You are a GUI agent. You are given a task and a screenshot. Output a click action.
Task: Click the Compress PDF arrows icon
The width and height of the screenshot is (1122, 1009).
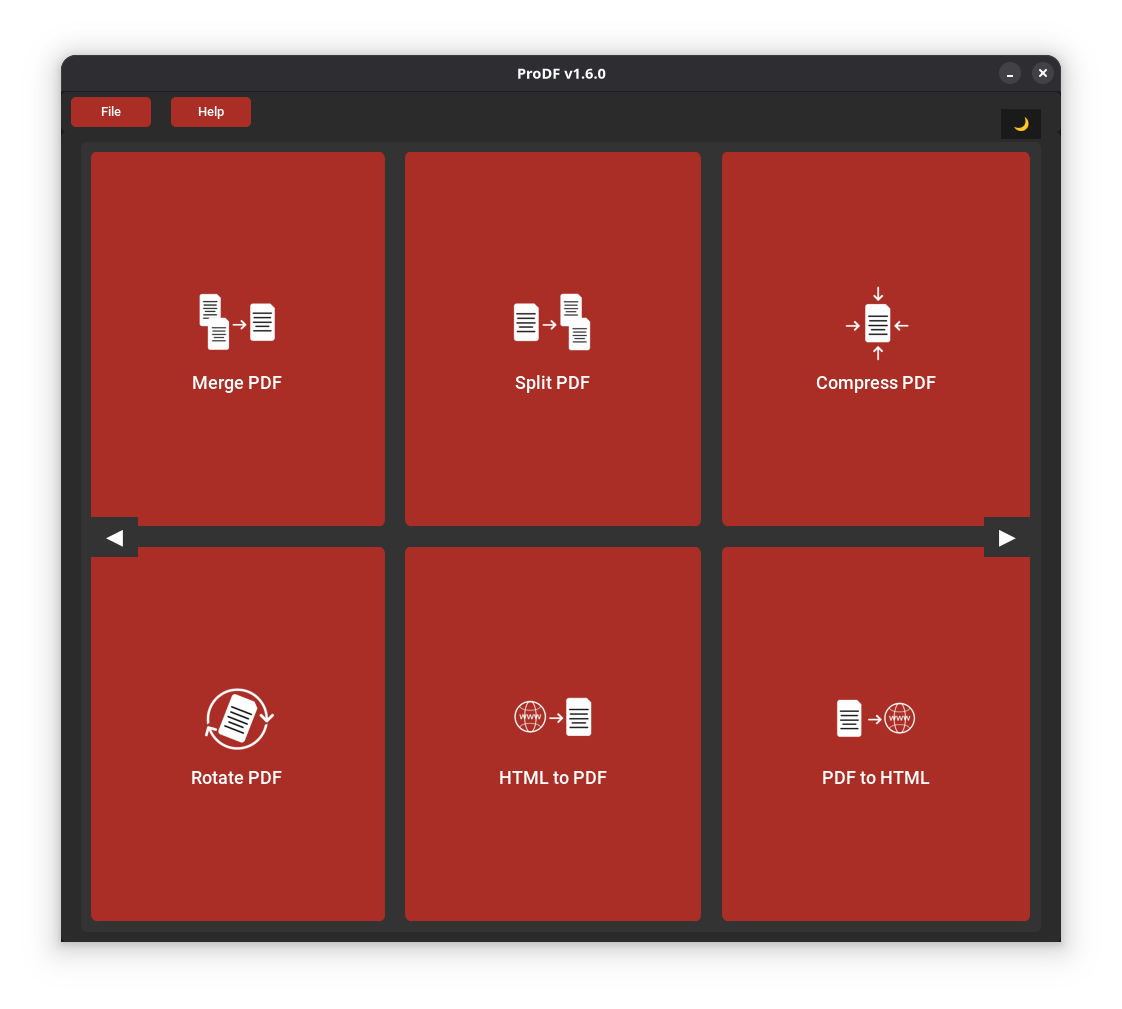click(x=877, y=323)
